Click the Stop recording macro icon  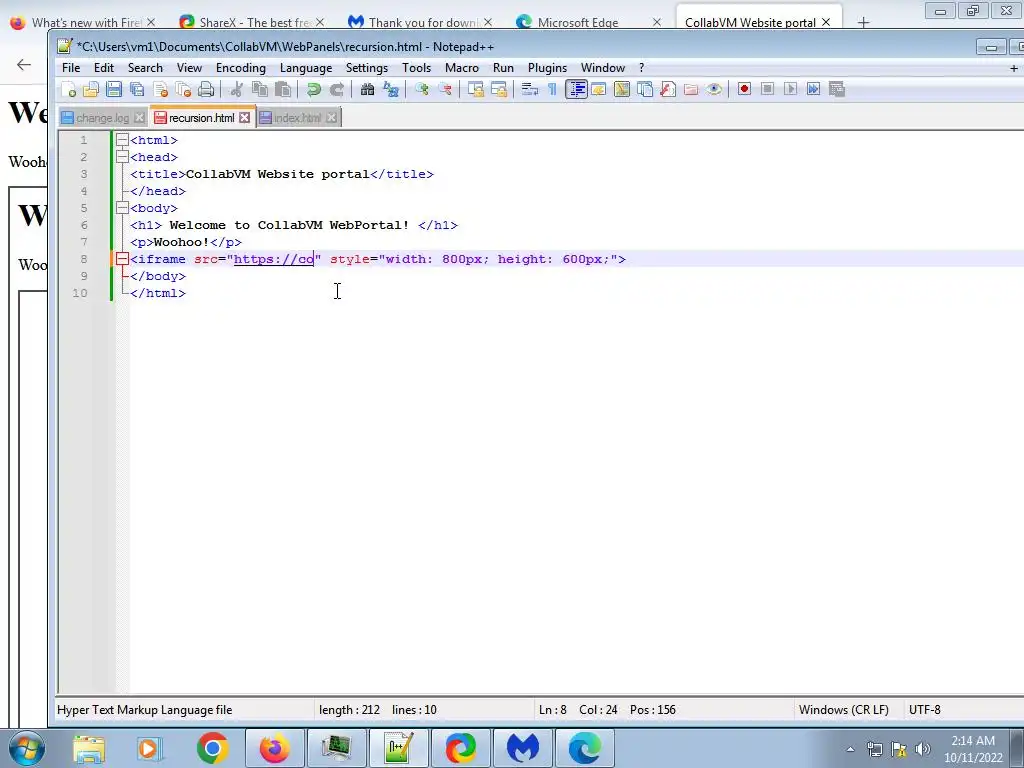tap(767, 89)
